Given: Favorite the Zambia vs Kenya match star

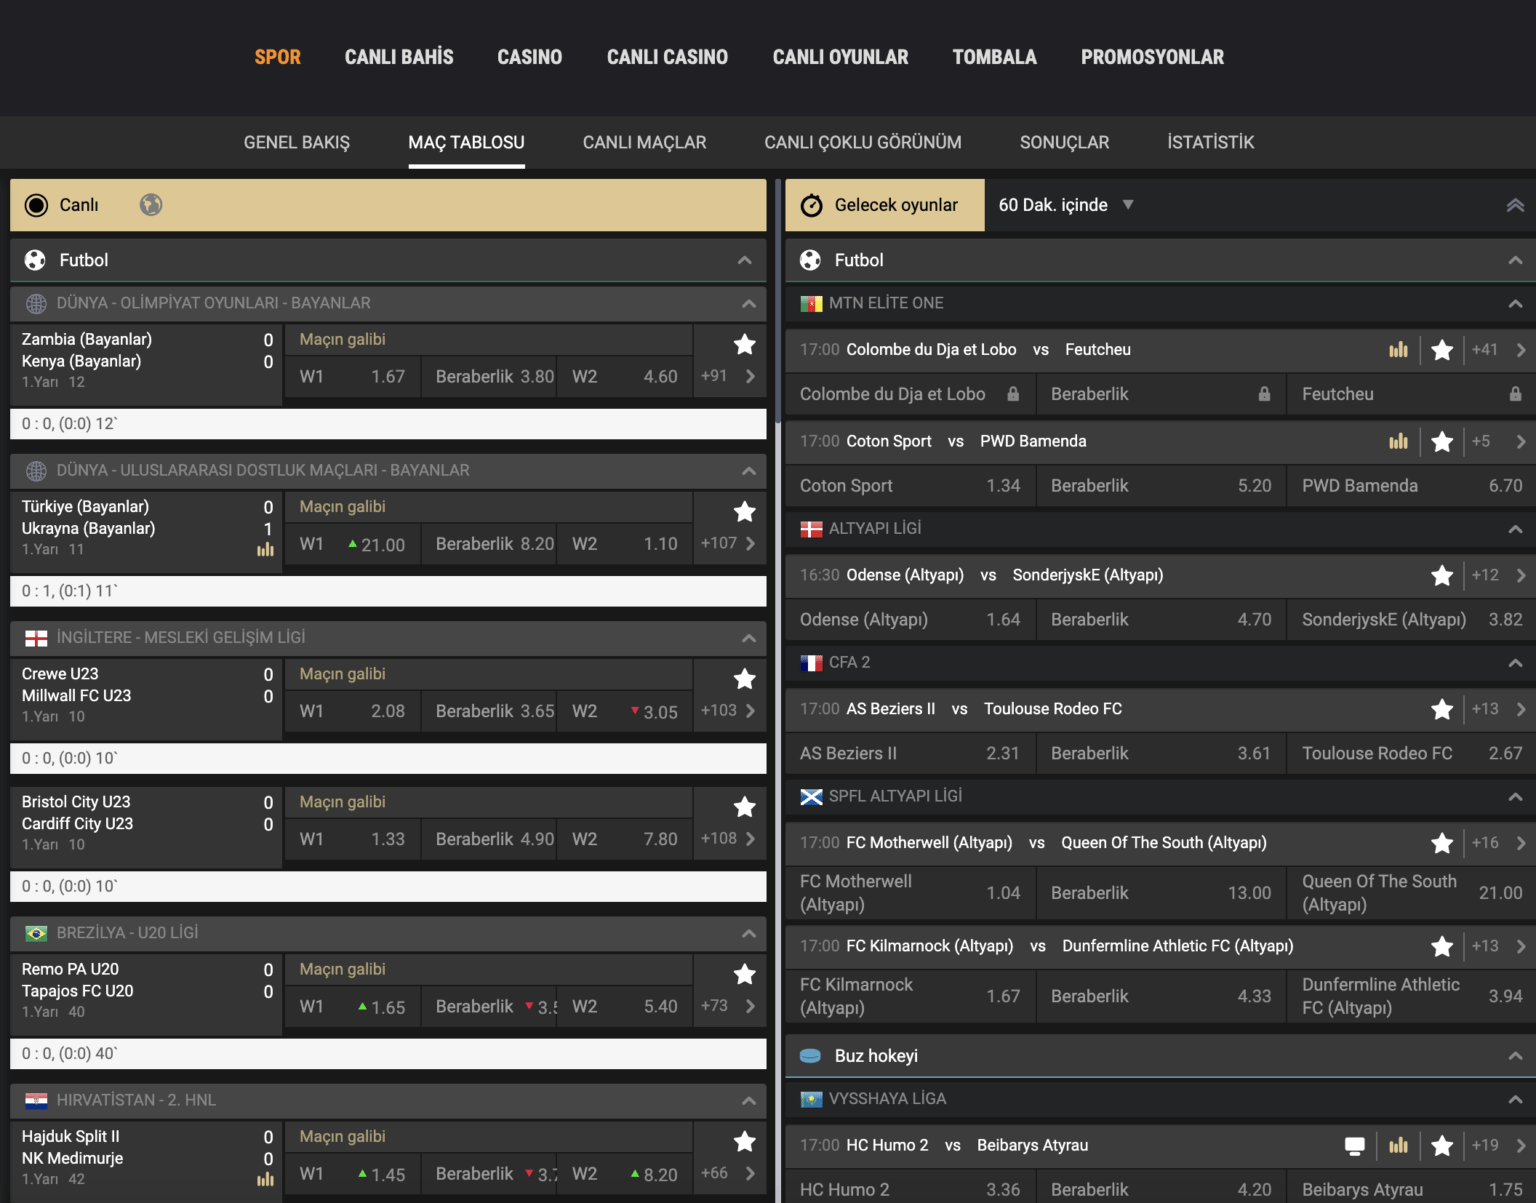Looking at the screenshot, I should pos(744,345).
